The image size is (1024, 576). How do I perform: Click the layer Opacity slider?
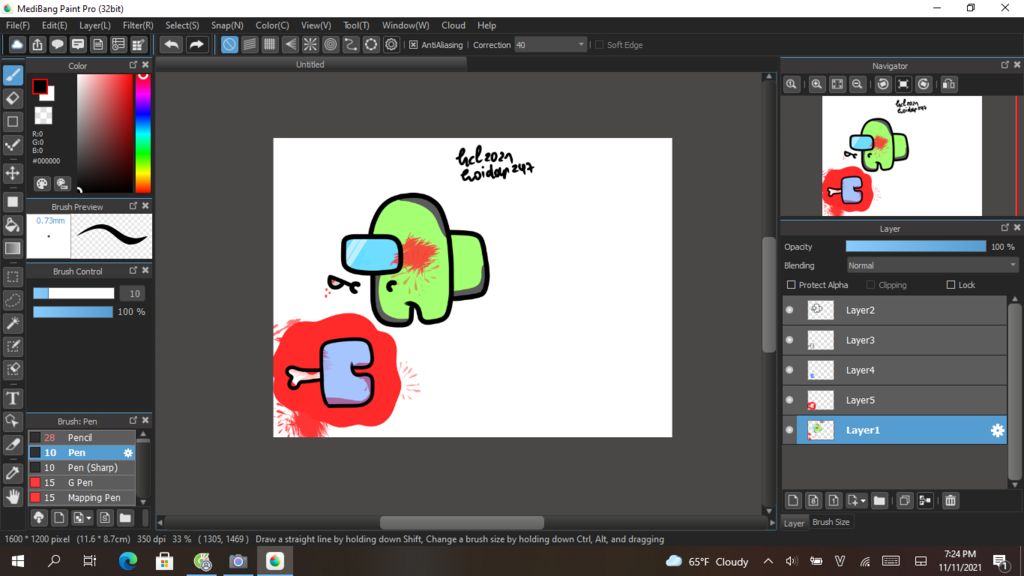click(x=916, y=246)
